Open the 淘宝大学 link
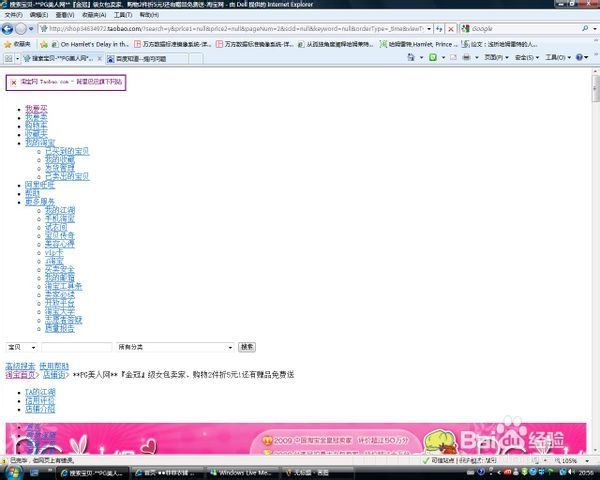This screenshot has width=600, height=480. click(60, 312)
